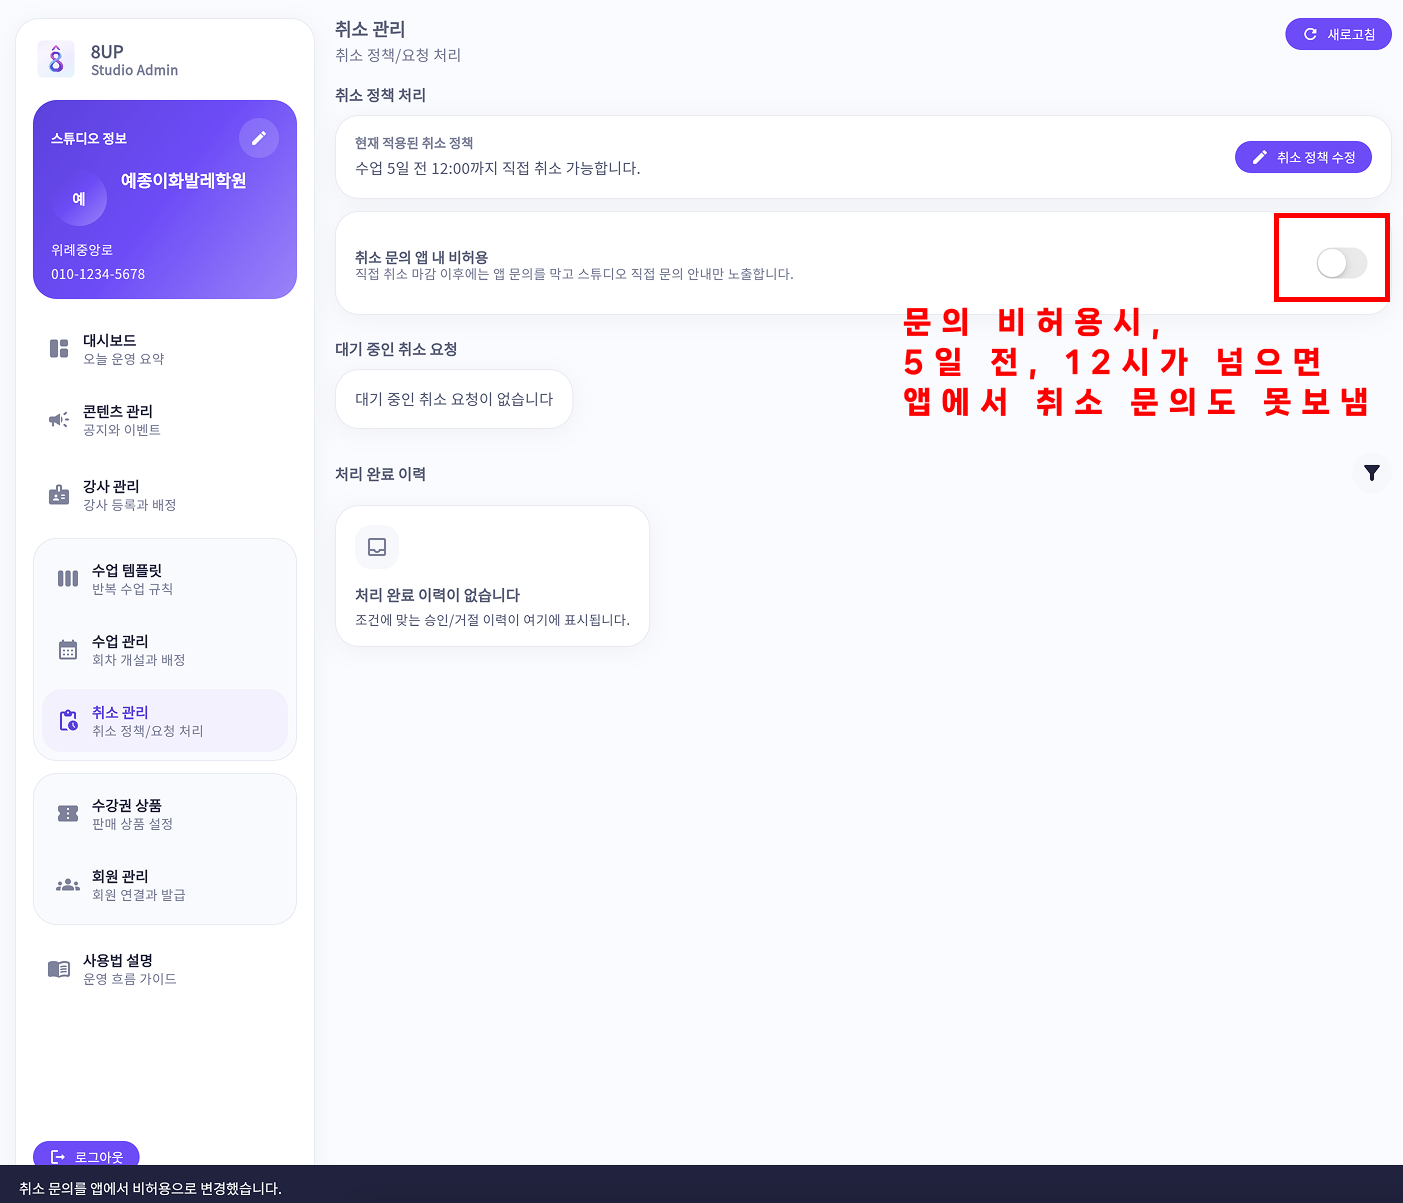Go to 회원 관리 page
The image size is (1403, 1203).
click(x=165, y=885)
